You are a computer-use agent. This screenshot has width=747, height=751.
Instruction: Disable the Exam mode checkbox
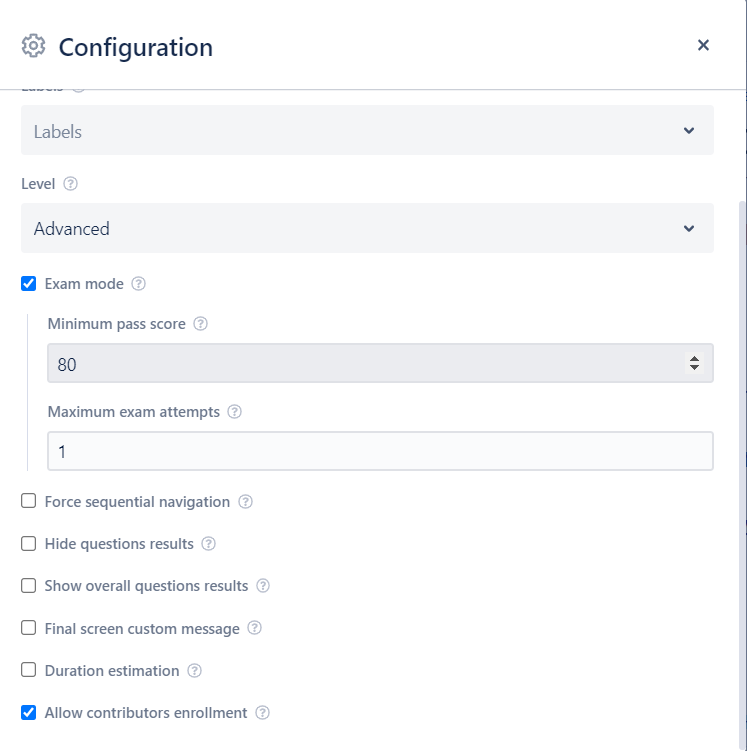coord(29,284)
